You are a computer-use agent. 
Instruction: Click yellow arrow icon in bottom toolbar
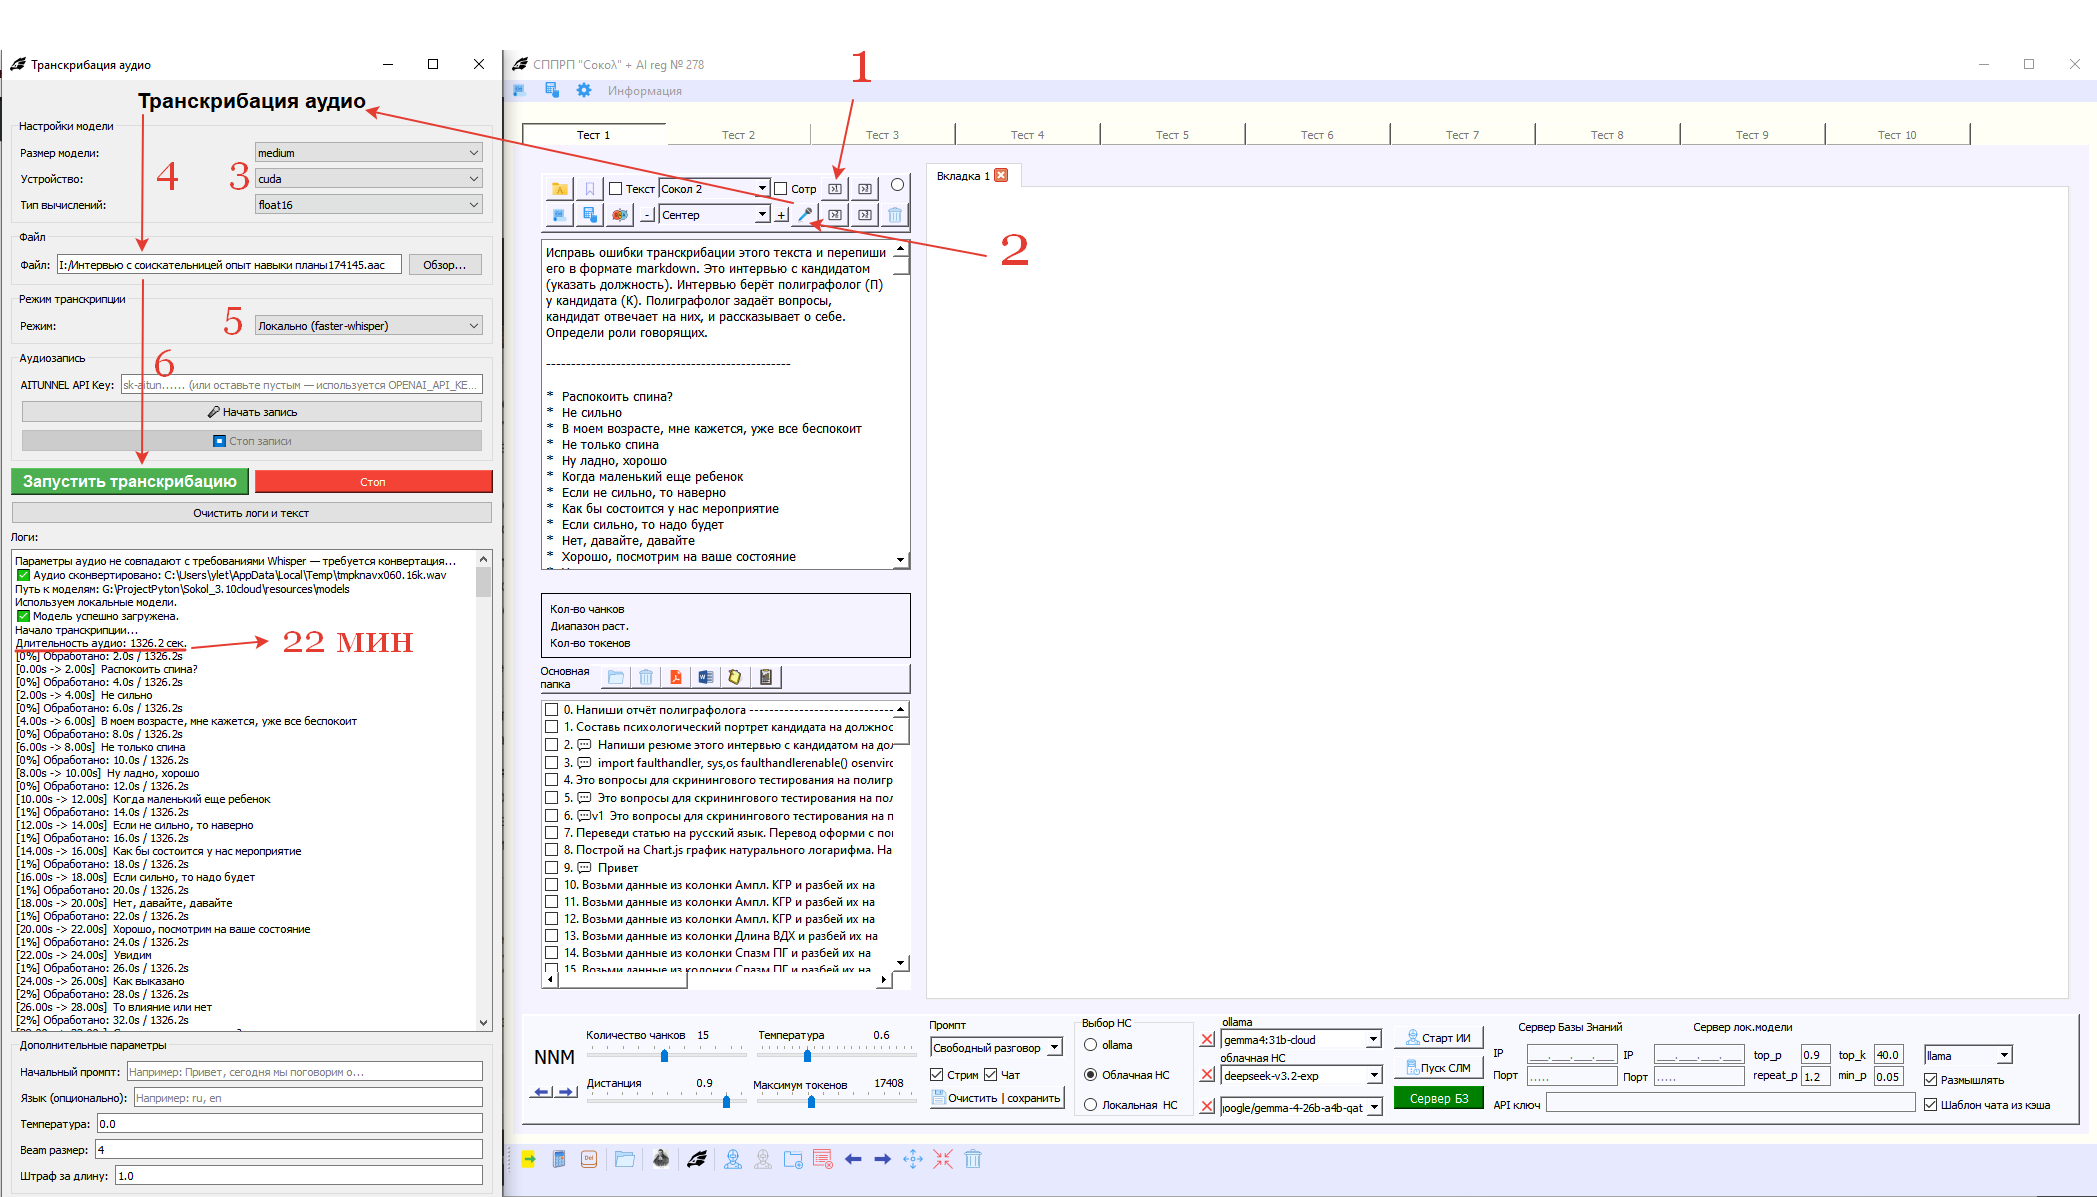pyautogui.click(x=529, y=1159)
